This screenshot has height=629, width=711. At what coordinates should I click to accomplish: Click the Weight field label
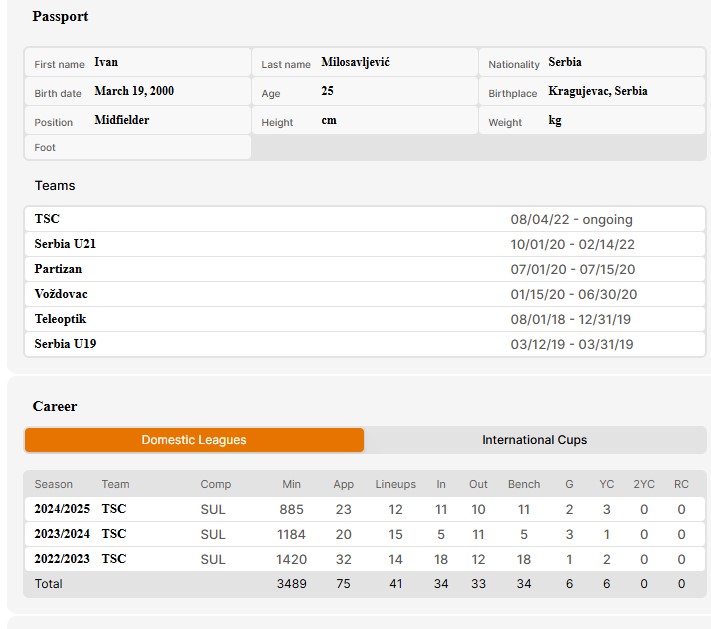point(505,122)
